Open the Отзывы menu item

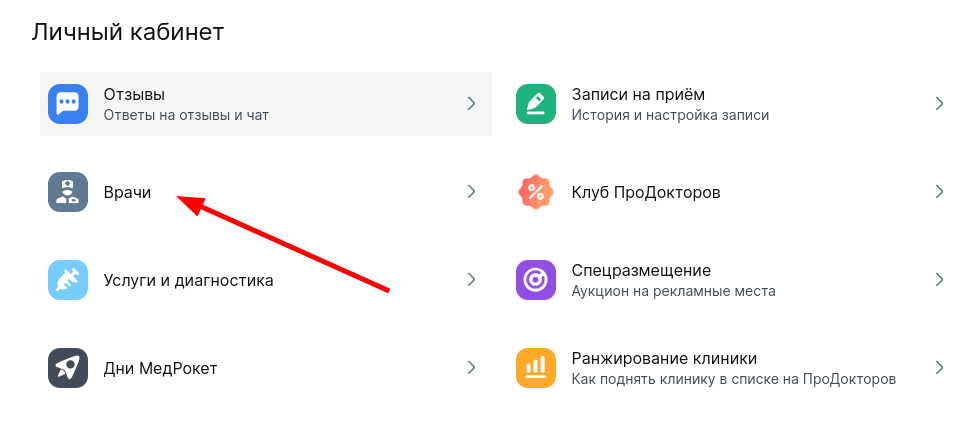(x=134, y=95)
